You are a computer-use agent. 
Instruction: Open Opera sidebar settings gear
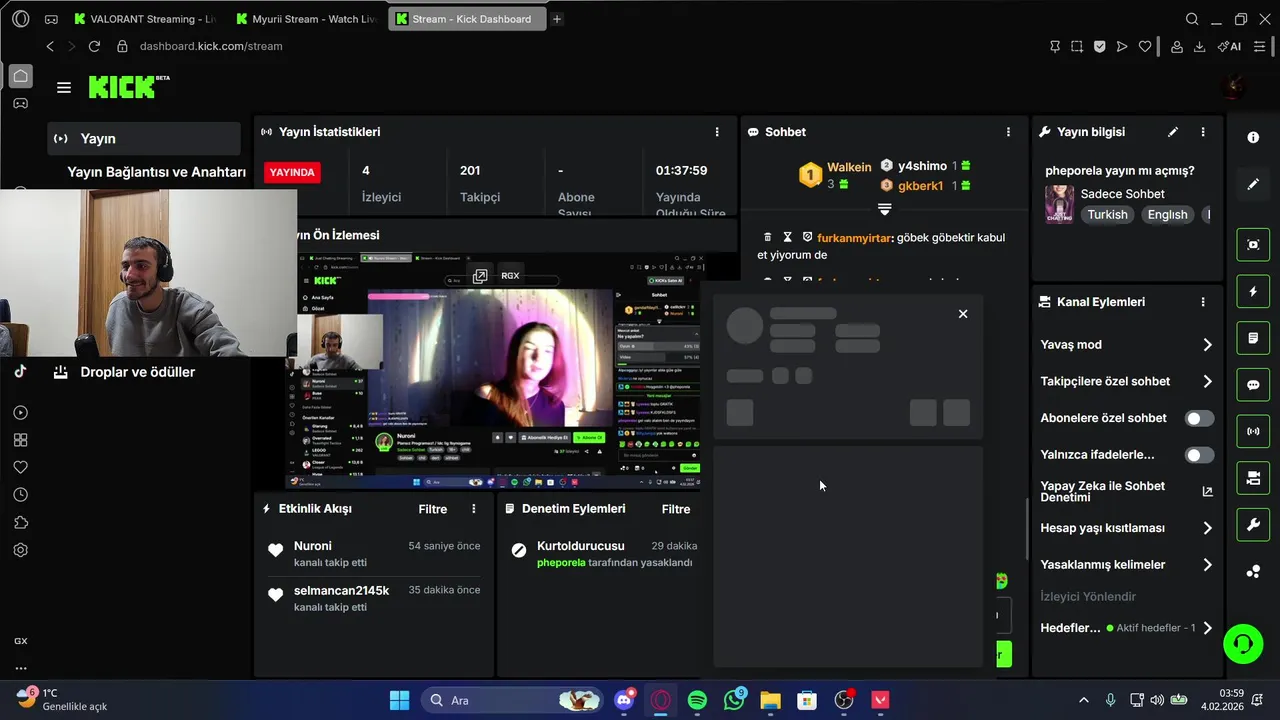20,550
